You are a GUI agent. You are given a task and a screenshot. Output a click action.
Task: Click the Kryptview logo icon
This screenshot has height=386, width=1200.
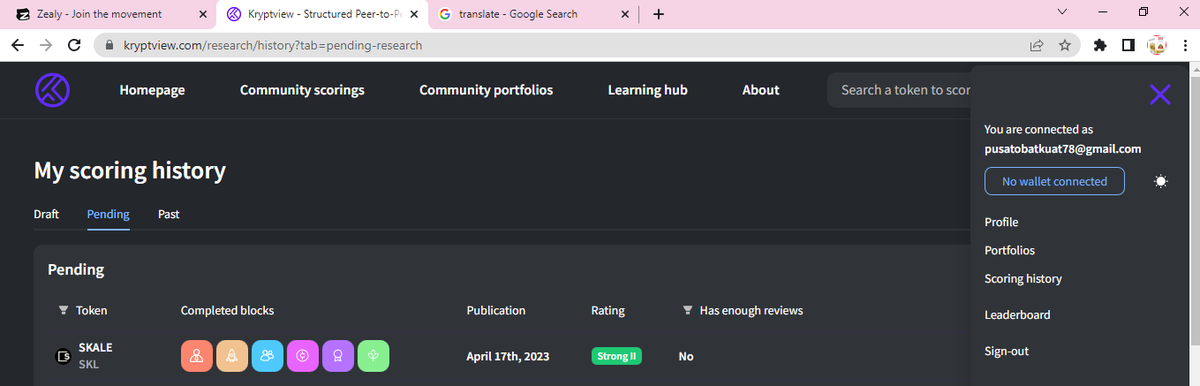pos(52,90)
